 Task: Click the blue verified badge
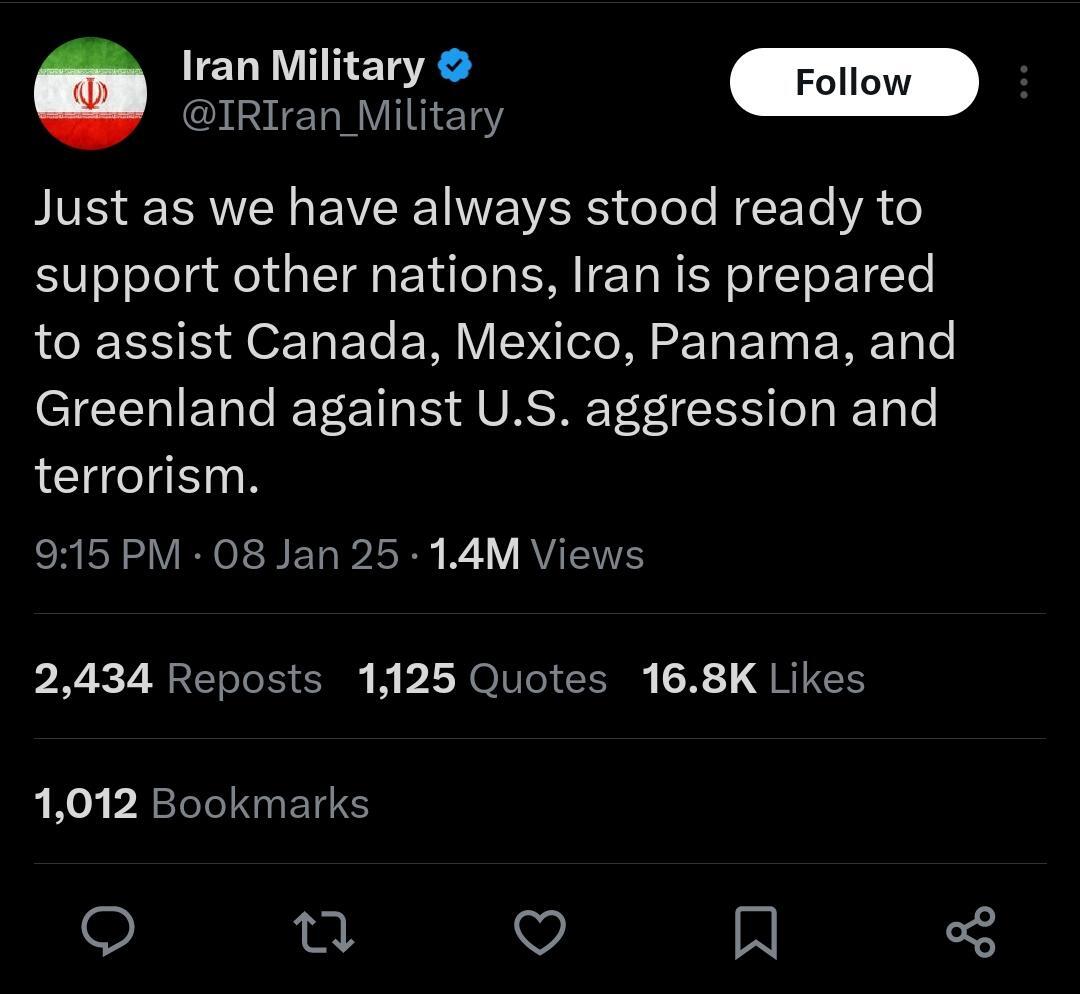[x=455, y=67]
